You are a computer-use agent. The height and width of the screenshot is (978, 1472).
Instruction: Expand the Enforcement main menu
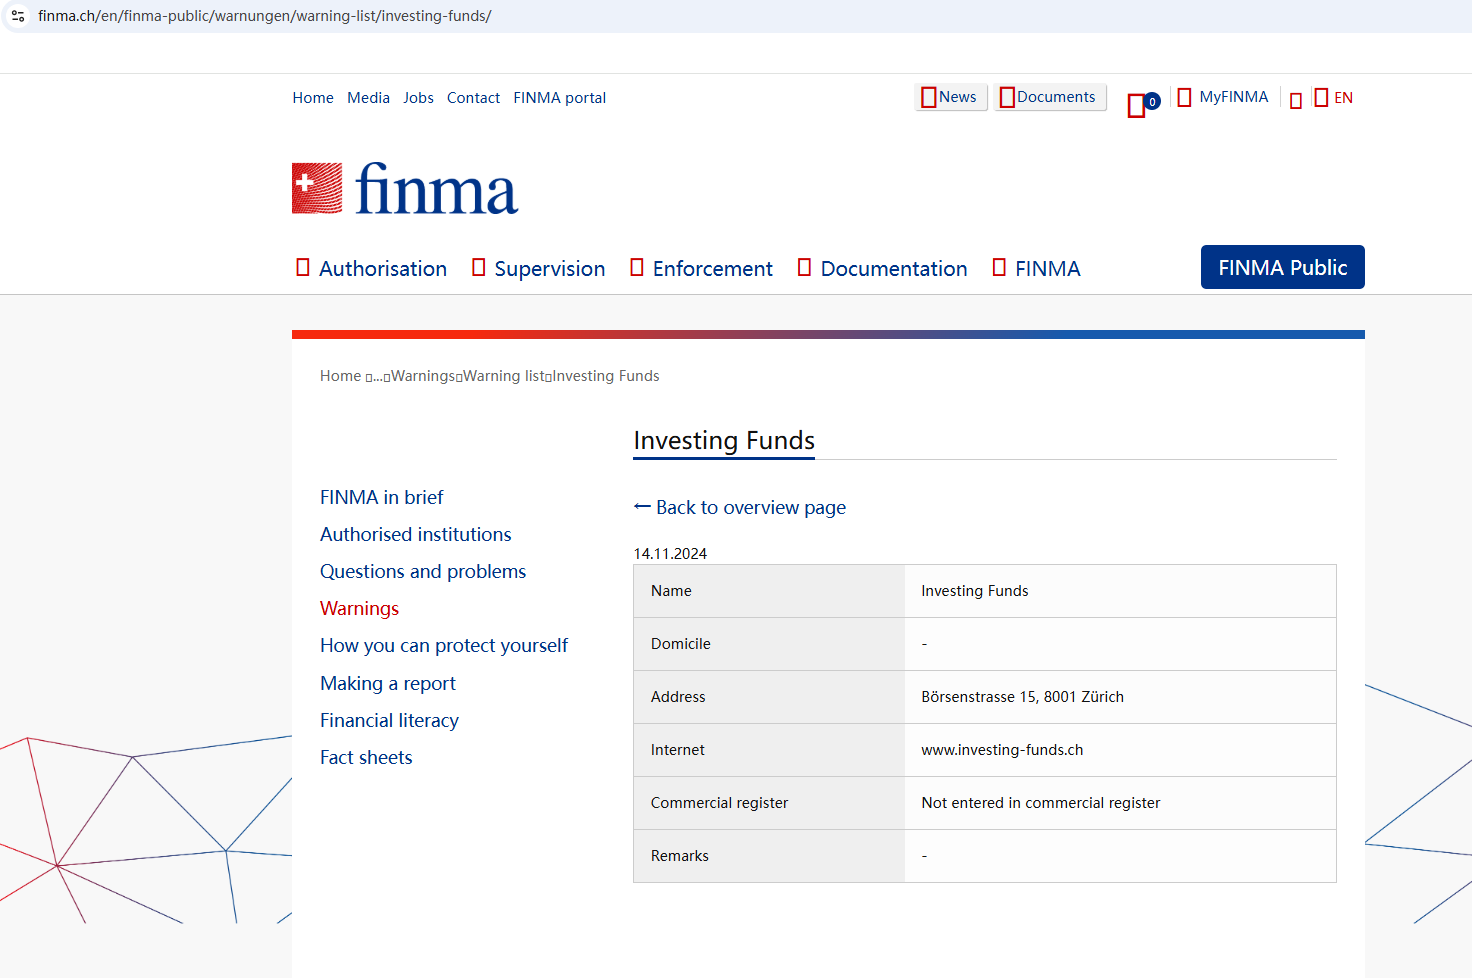702,268
